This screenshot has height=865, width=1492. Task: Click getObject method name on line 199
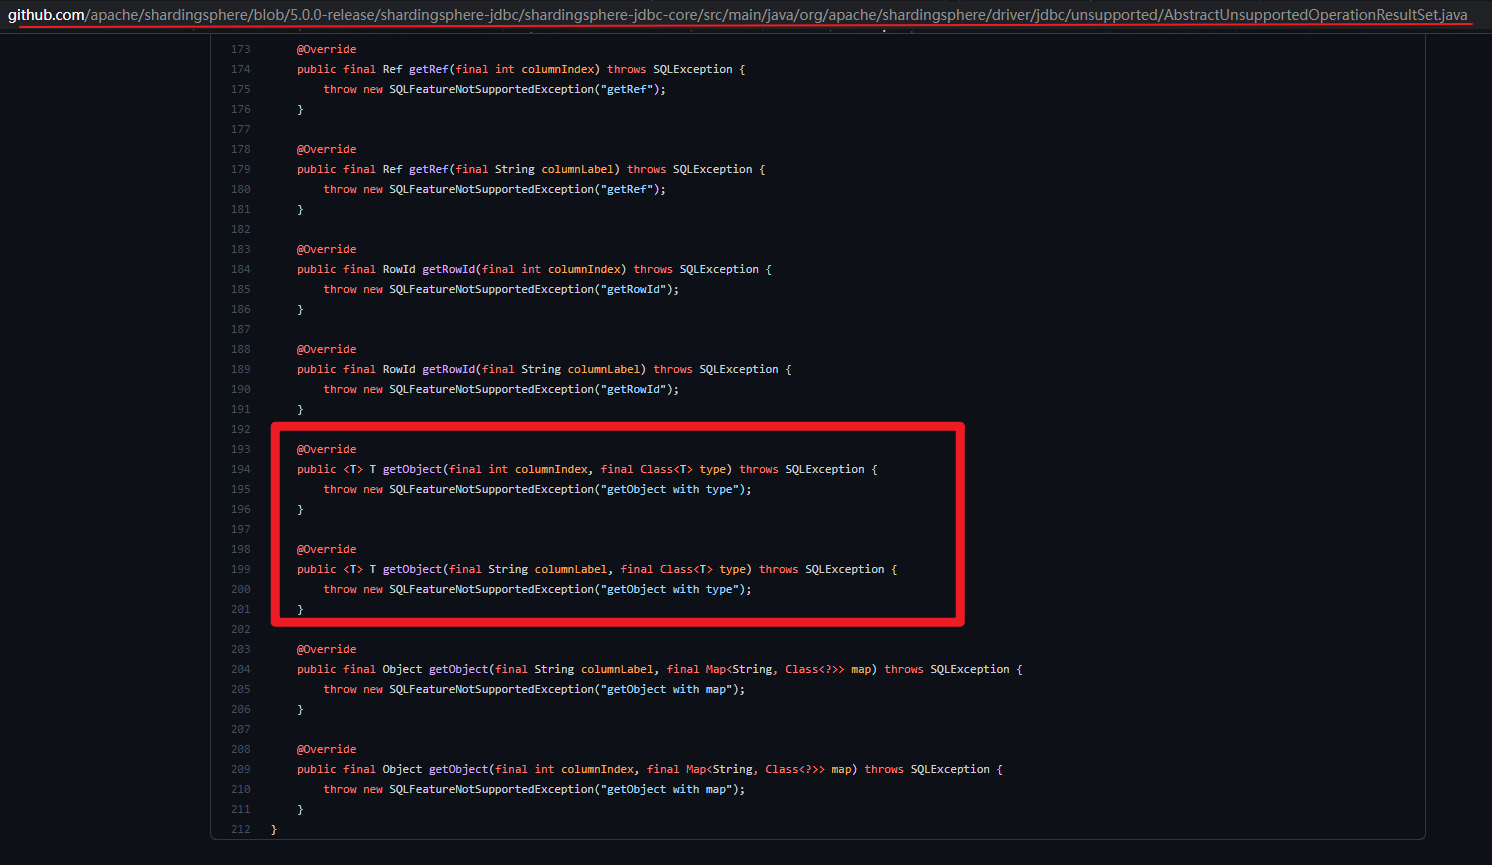point(412,569)
